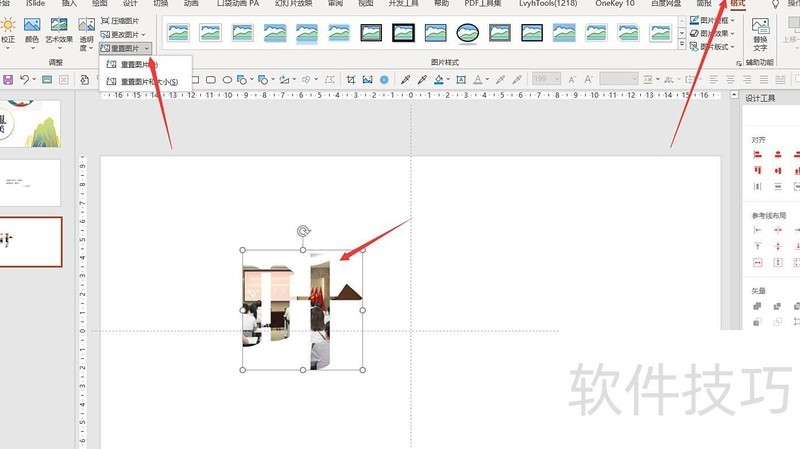Viewport: 800px width, 449px height.
Task: Click the rotation handle above the picture
Action: pyautogui.click(x=303, y=232)
